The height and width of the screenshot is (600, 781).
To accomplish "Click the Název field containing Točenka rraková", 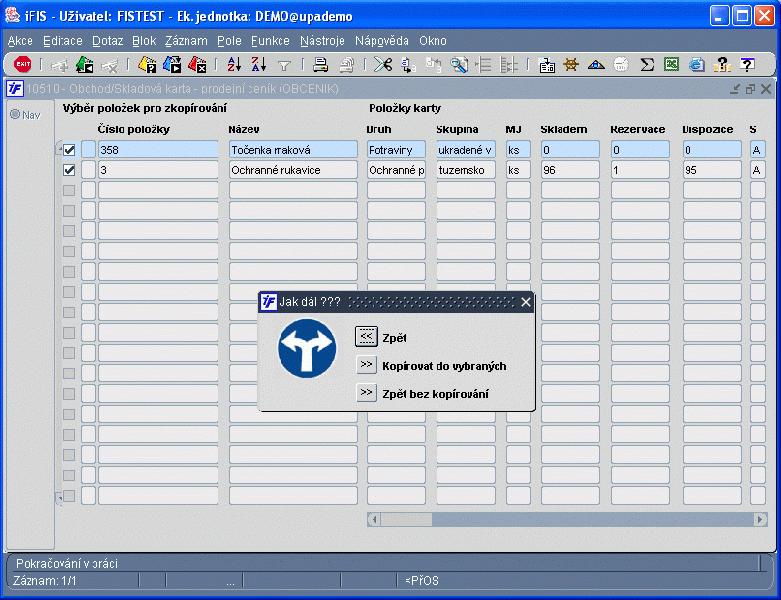I will coord(292,149).
